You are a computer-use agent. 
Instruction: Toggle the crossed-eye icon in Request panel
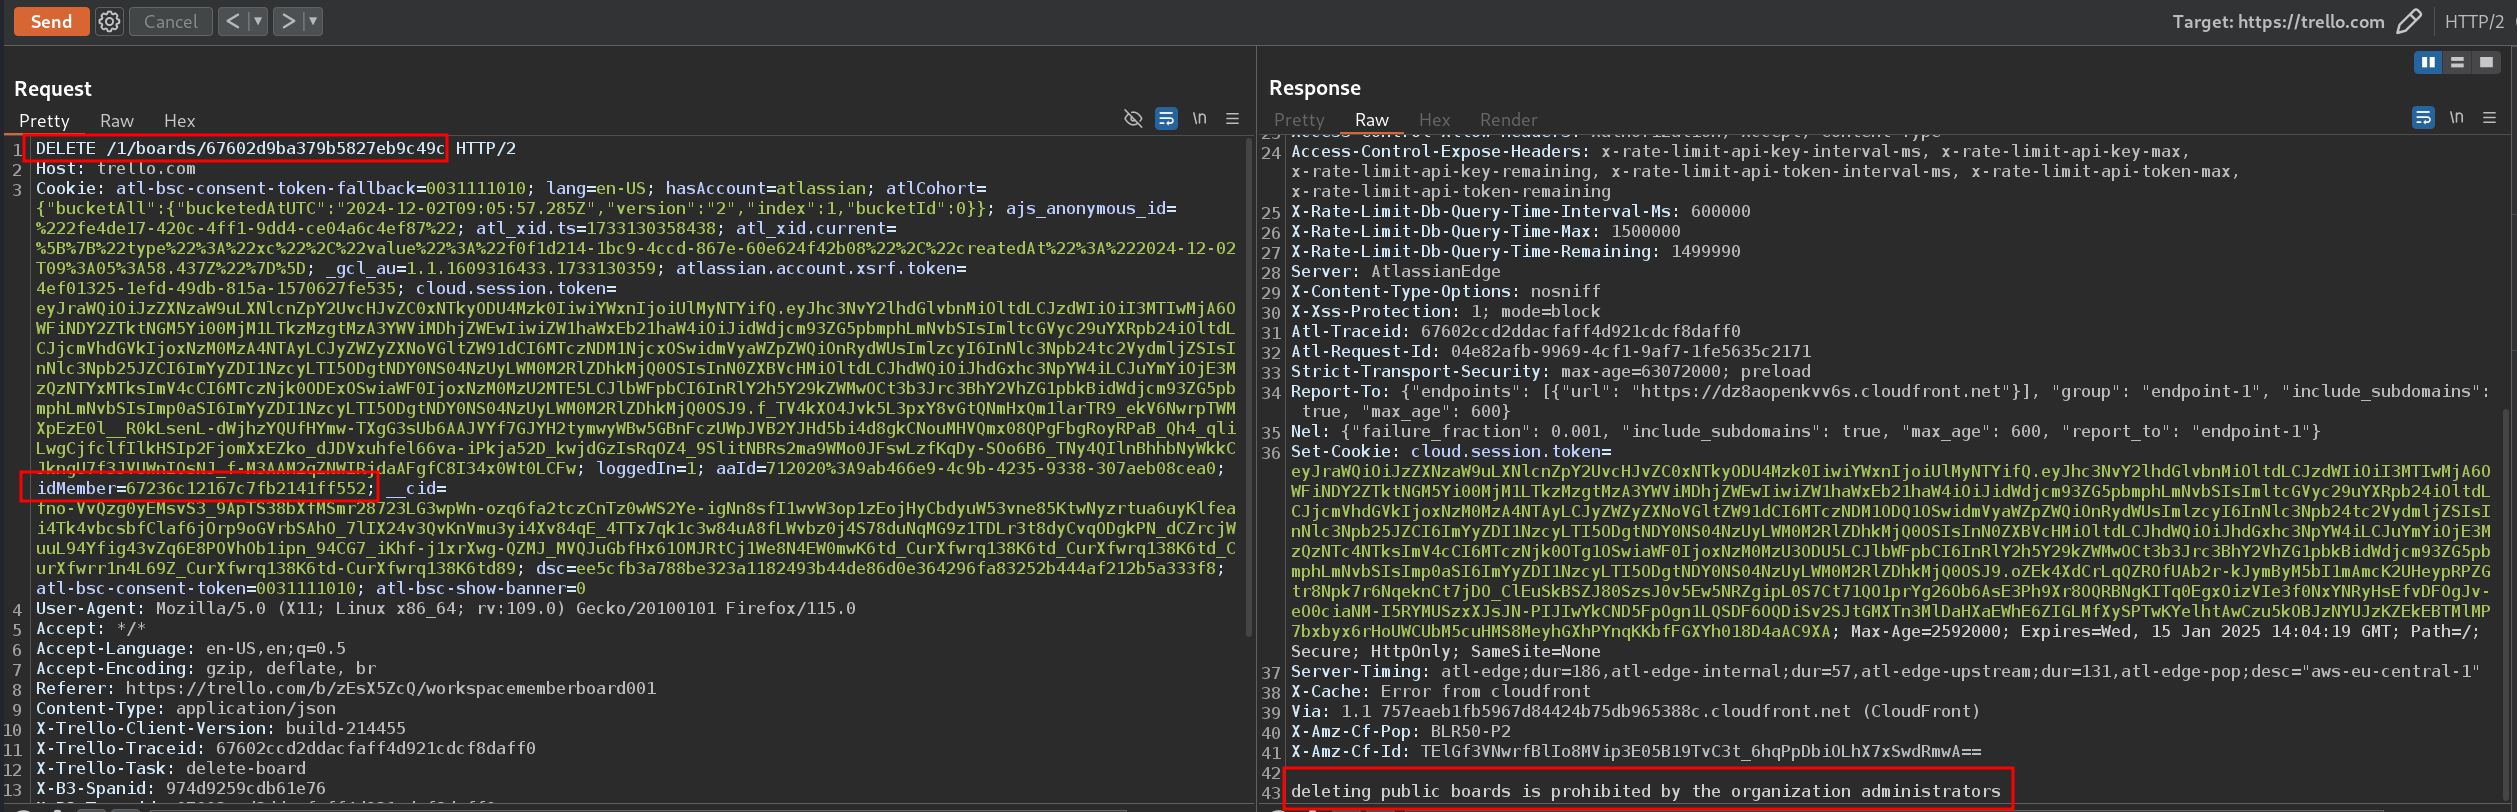[x=1133, y=118]
